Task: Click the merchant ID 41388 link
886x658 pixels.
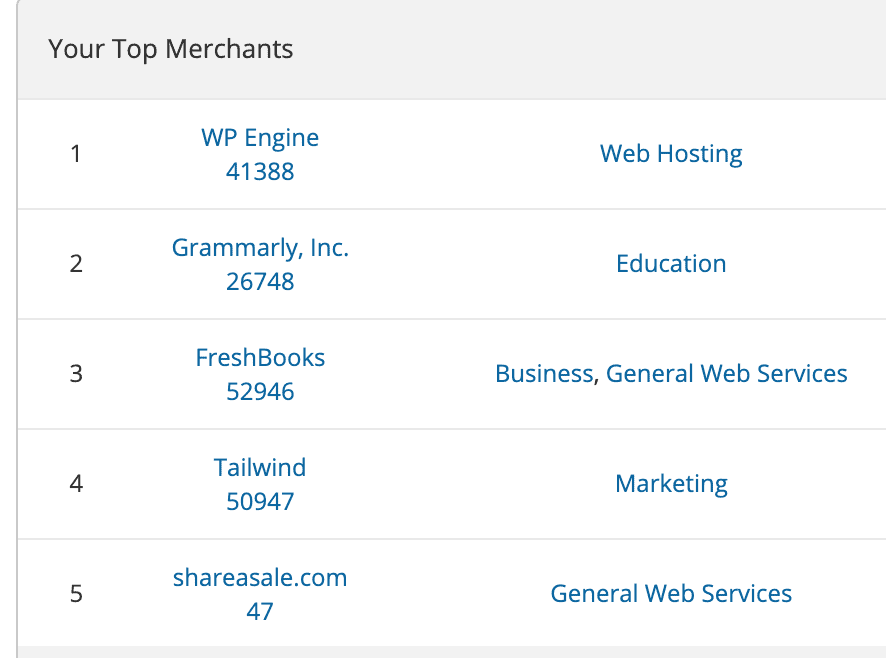Action: click(260, 171)
